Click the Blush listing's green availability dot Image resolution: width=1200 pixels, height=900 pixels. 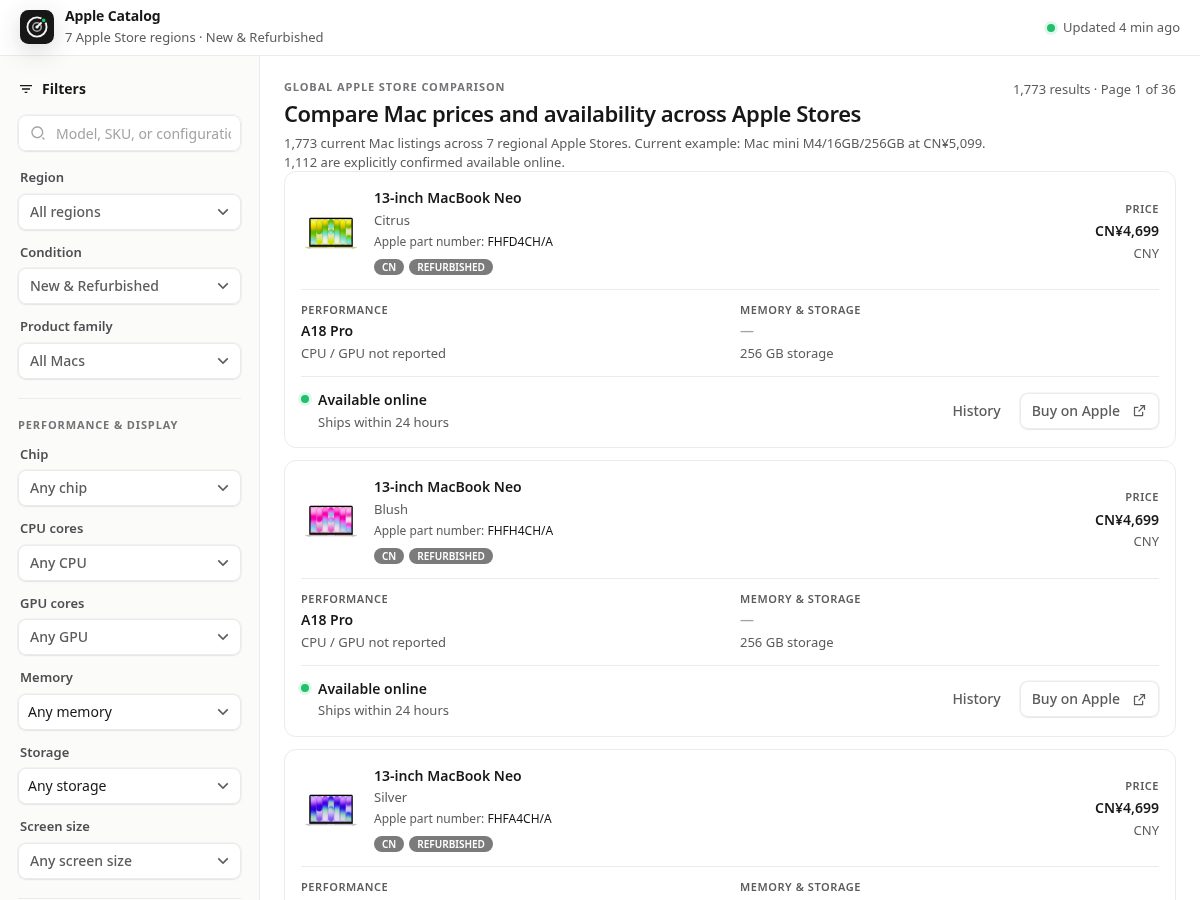click(x=305, y=688)
